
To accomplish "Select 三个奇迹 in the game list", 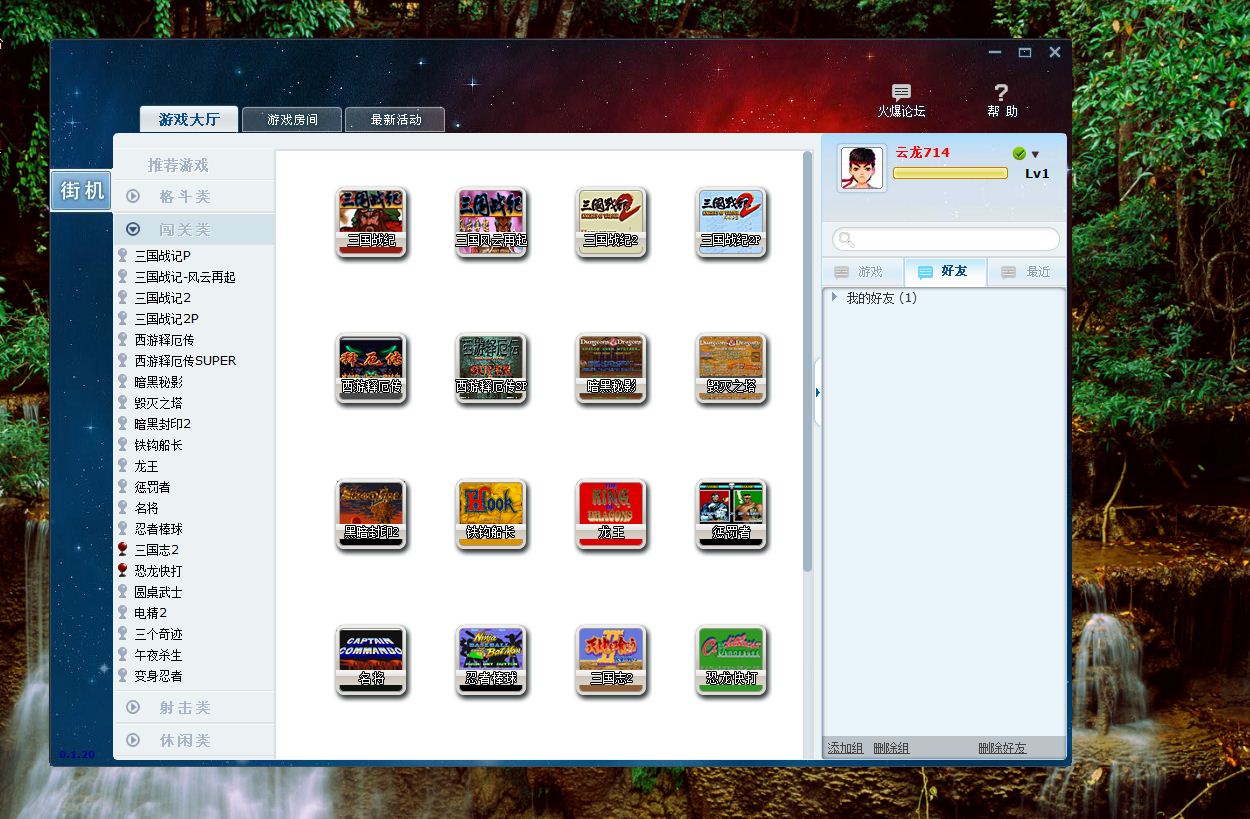I will tap(158, 634).
